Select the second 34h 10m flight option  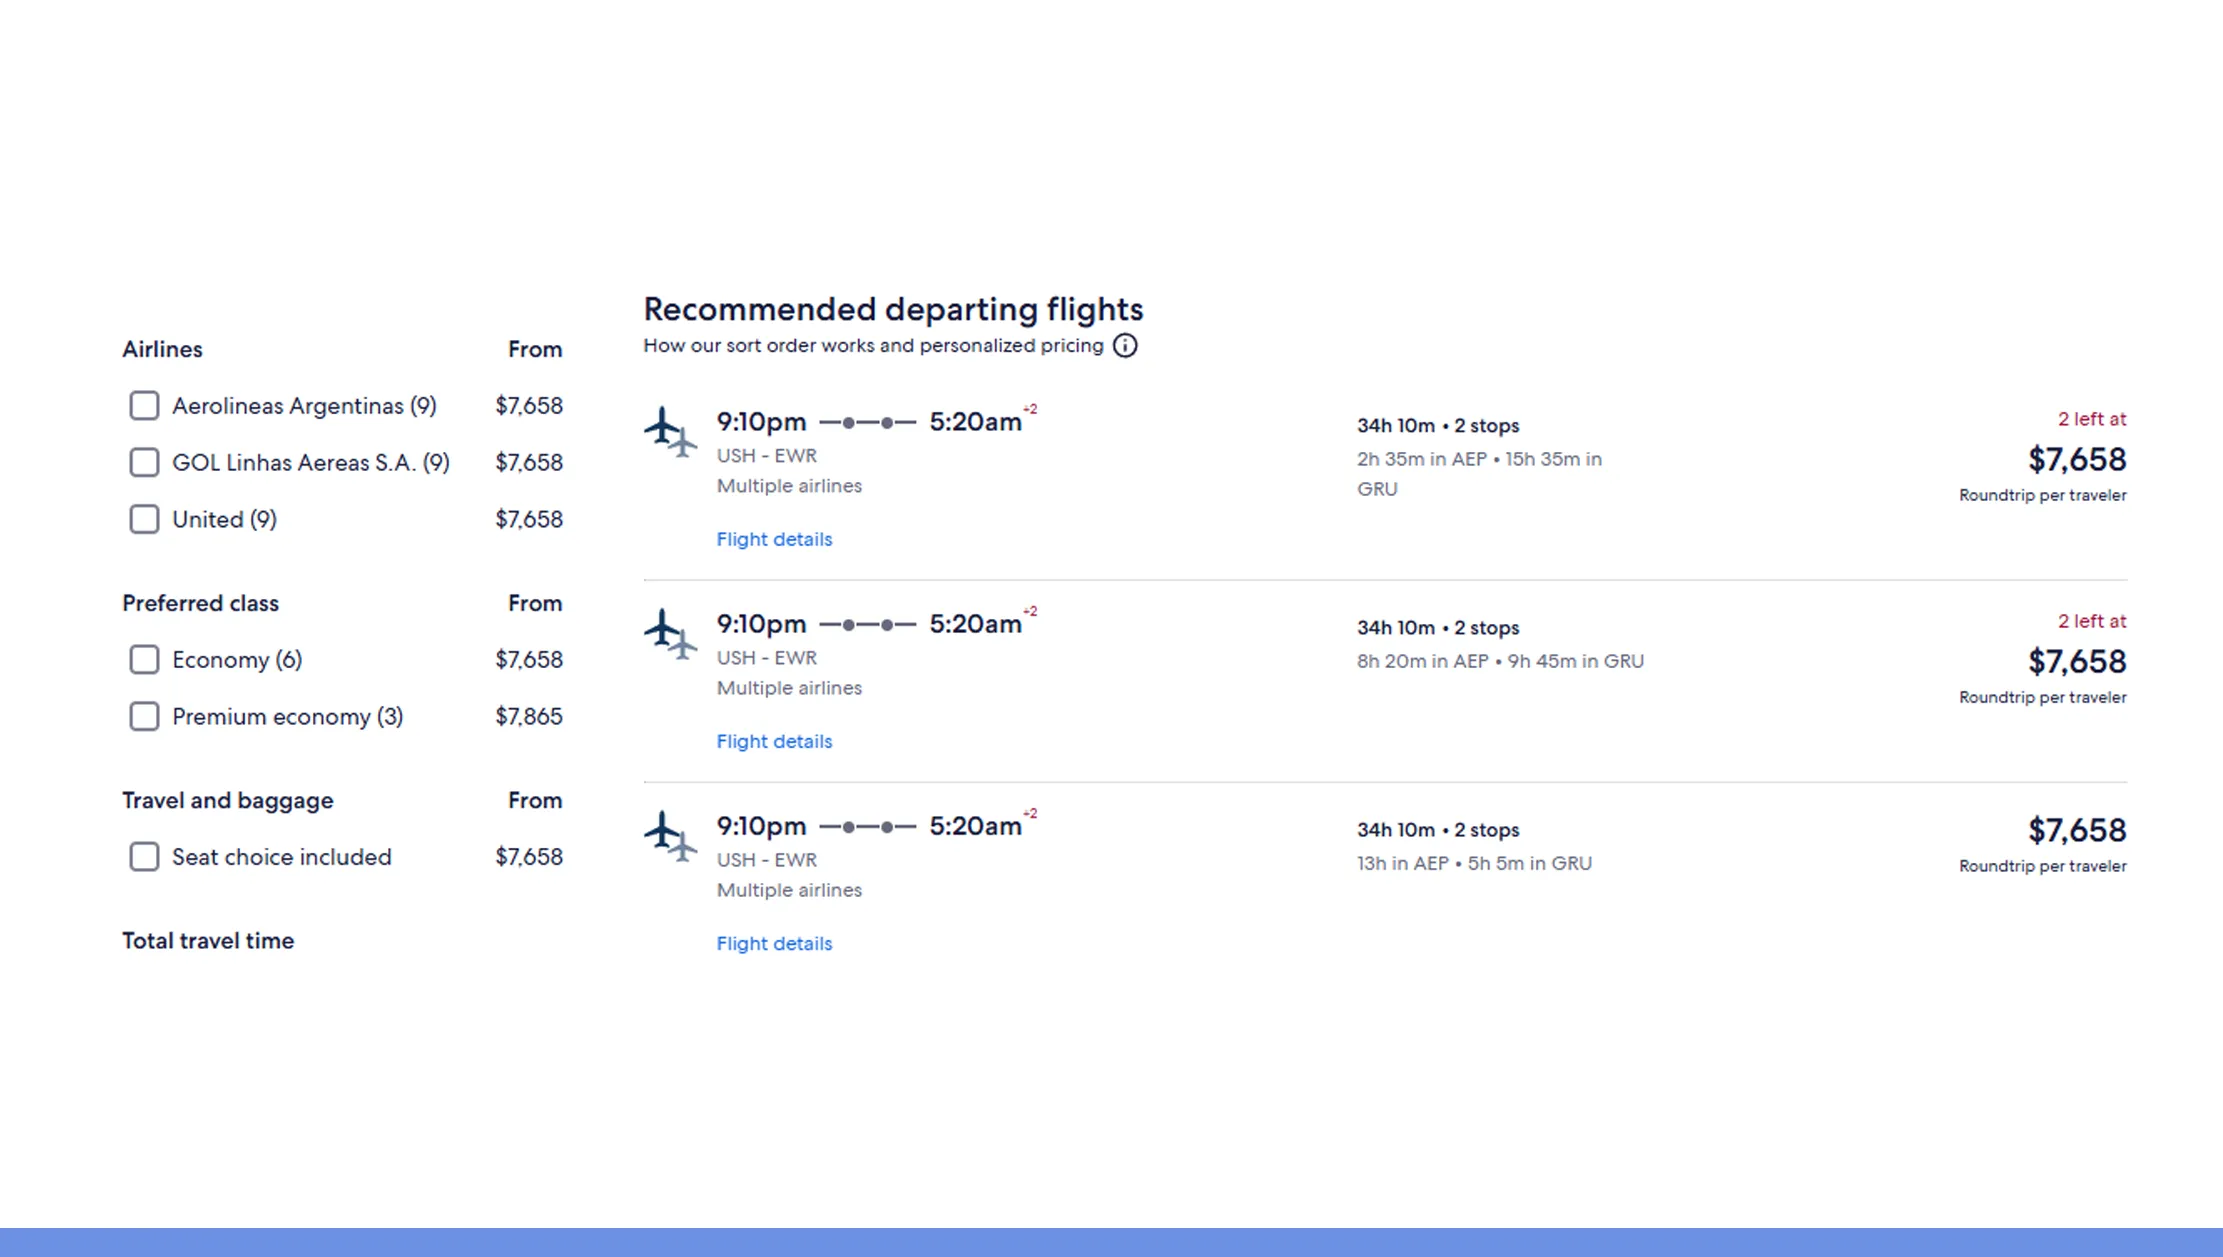[x=1437, y=627]
